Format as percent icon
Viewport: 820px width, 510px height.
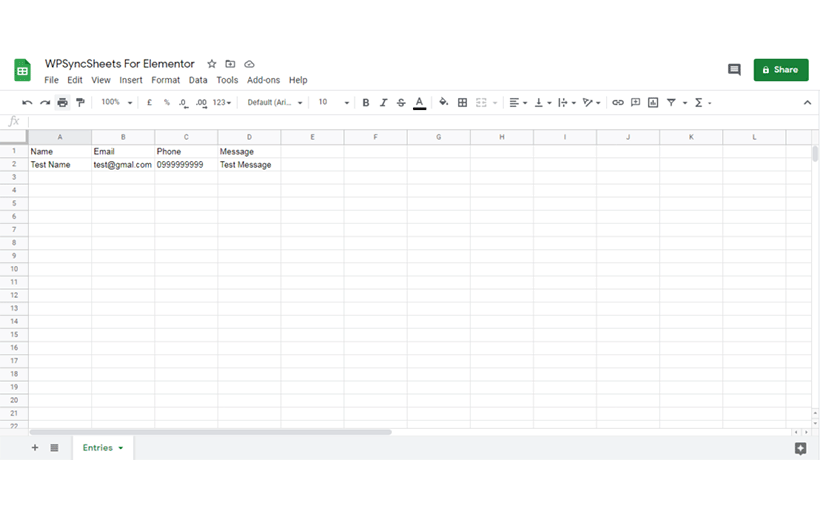click(166, 103)
